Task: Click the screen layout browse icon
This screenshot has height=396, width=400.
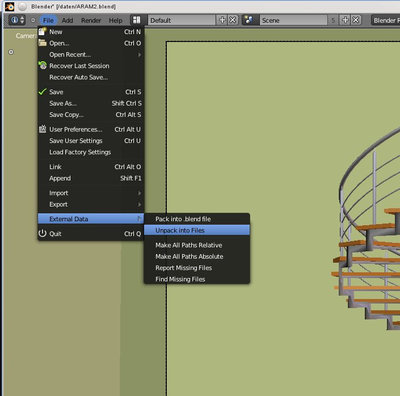Action: coord(136,20)
